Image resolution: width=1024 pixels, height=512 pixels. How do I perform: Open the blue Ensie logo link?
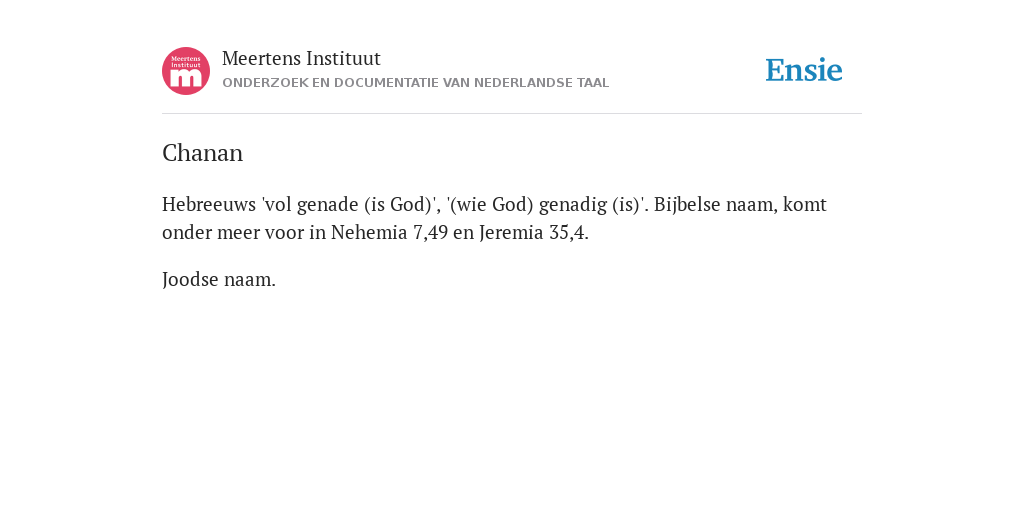[x=804, y=70]
